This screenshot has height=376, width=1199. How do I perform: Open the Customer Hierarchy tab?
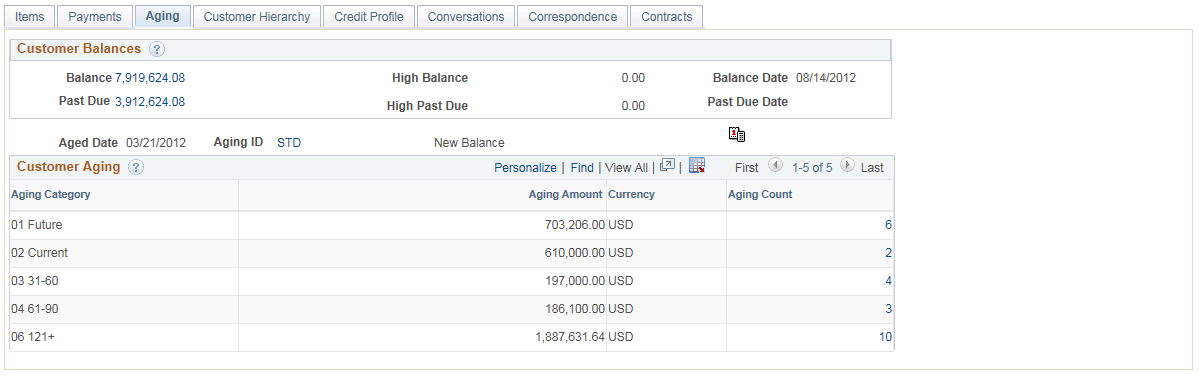click(x=256, y=16)
